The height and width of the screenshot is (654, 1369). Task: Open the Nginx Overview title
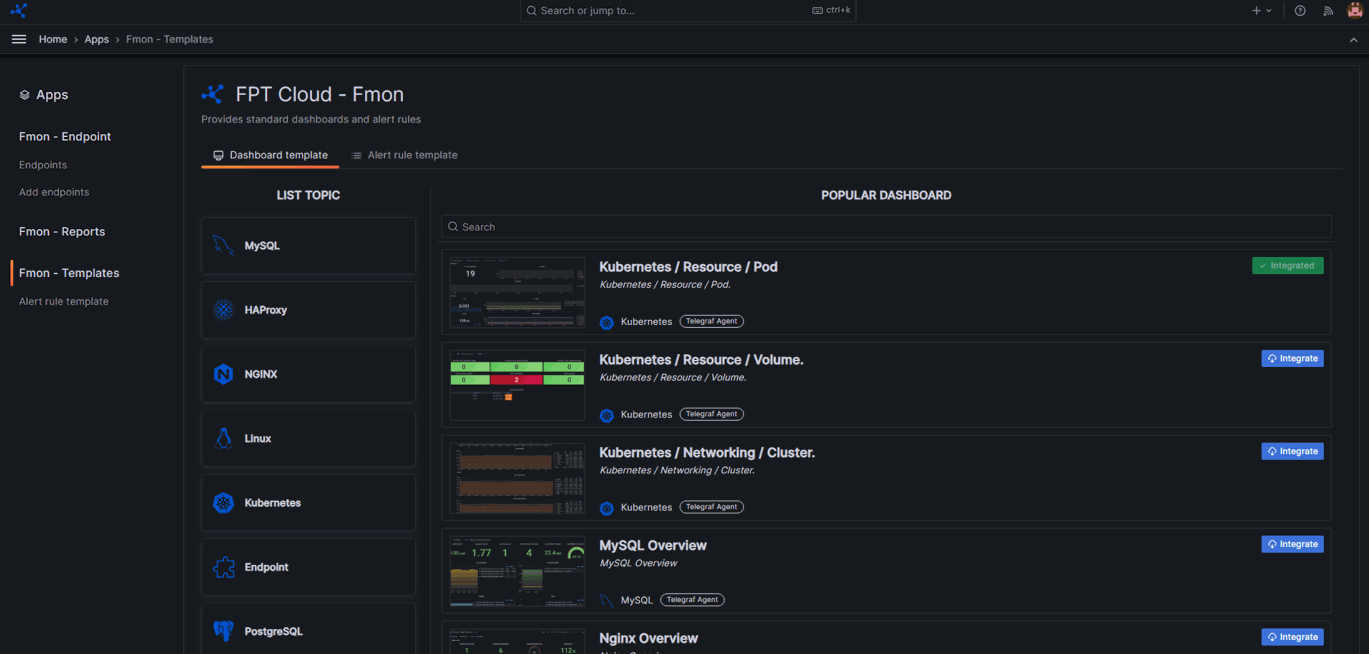pyautogui.click(x=648, y=639)
